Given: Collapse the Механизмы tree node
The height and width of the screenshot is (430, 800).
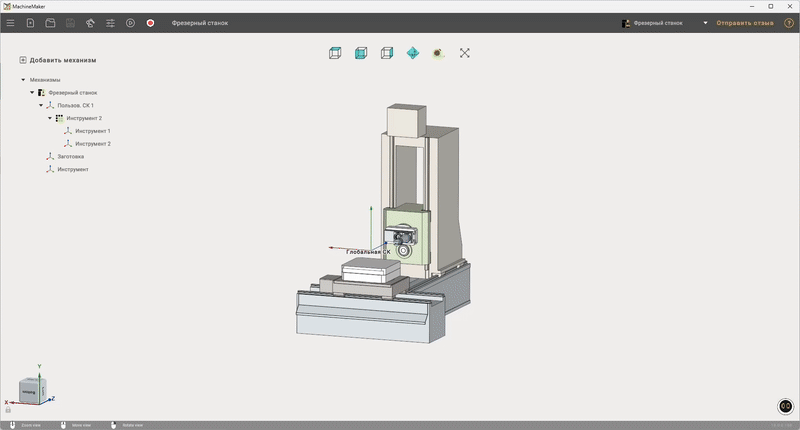Looking at the screenshot, I should [x=23, y=80].
